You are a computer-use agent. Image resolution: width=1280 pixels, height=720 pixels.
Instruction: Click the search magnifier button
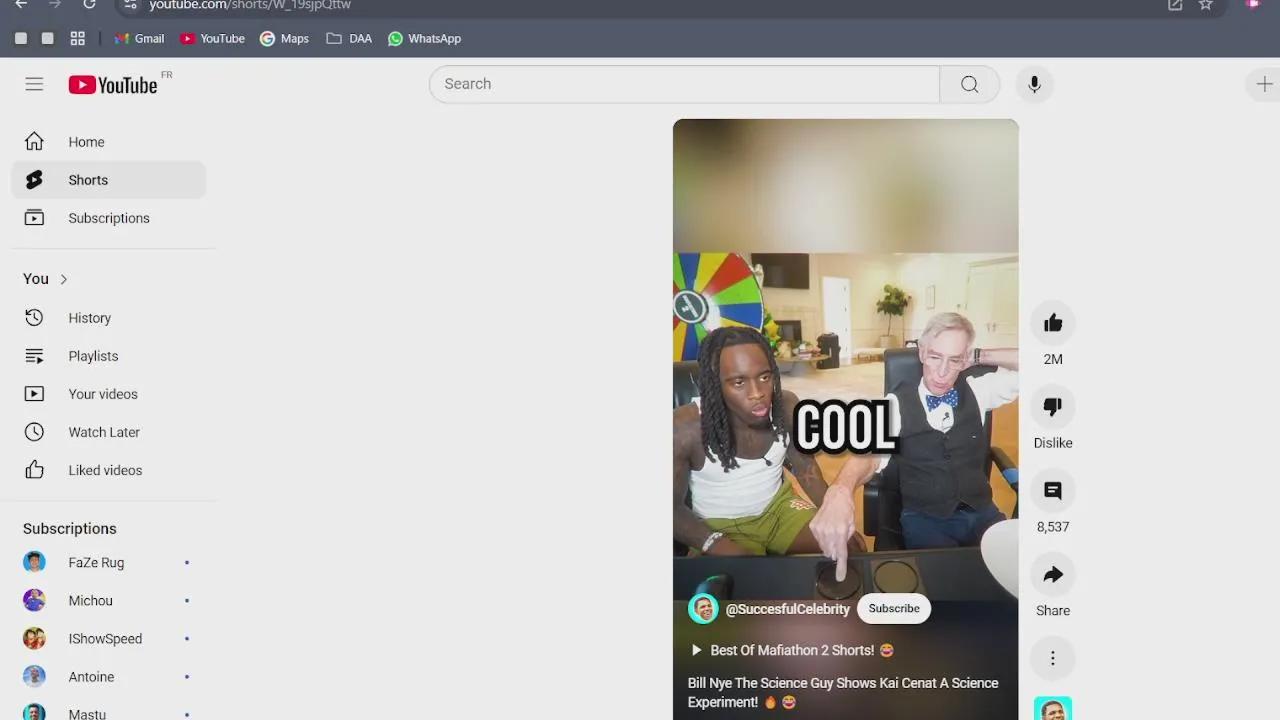(x=969, y=84)
